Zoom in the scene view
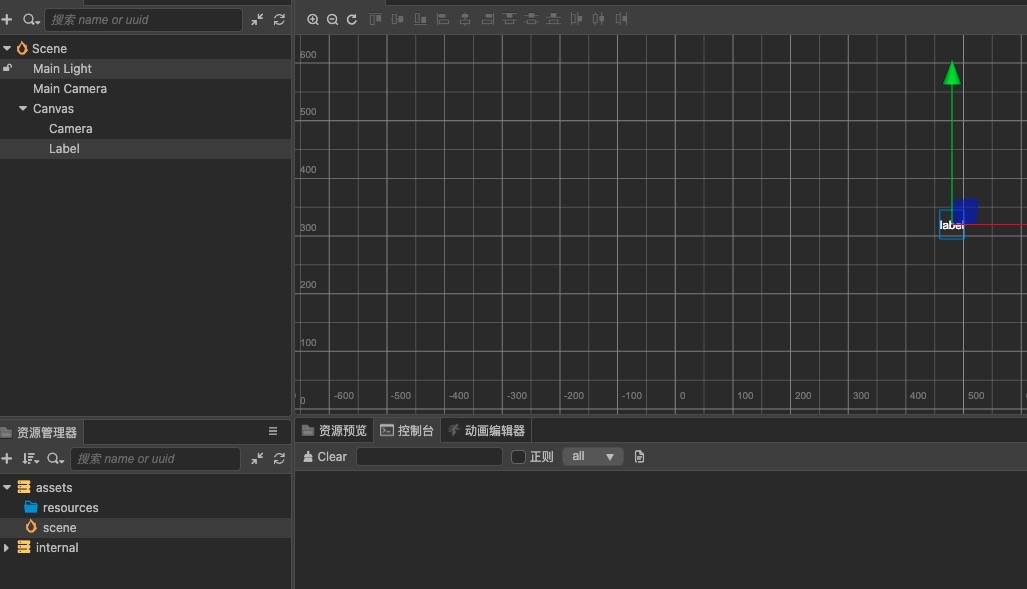Image resolution: width=1027 pixels, height=589 pixels. tap(313, 20)
